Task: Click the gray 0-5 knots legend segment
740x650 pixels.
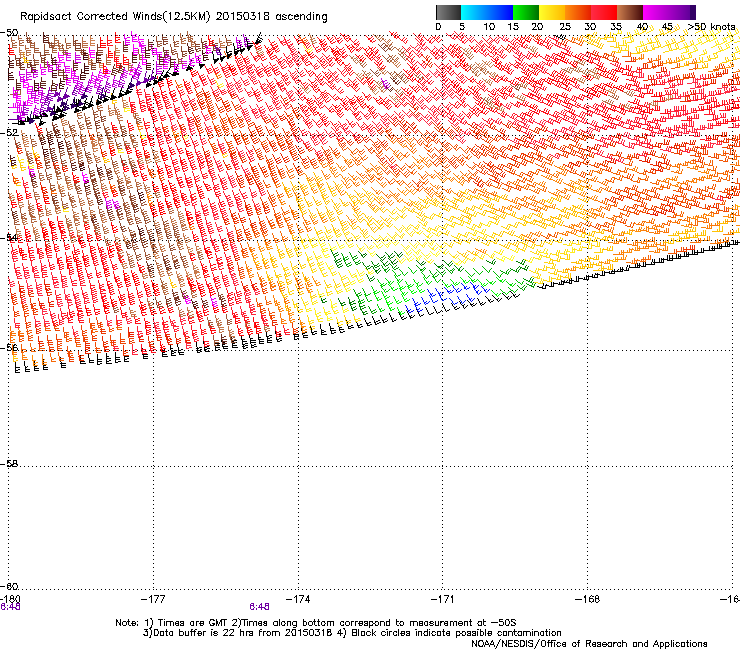Action: pyautogui.click(x=448, y=12)
